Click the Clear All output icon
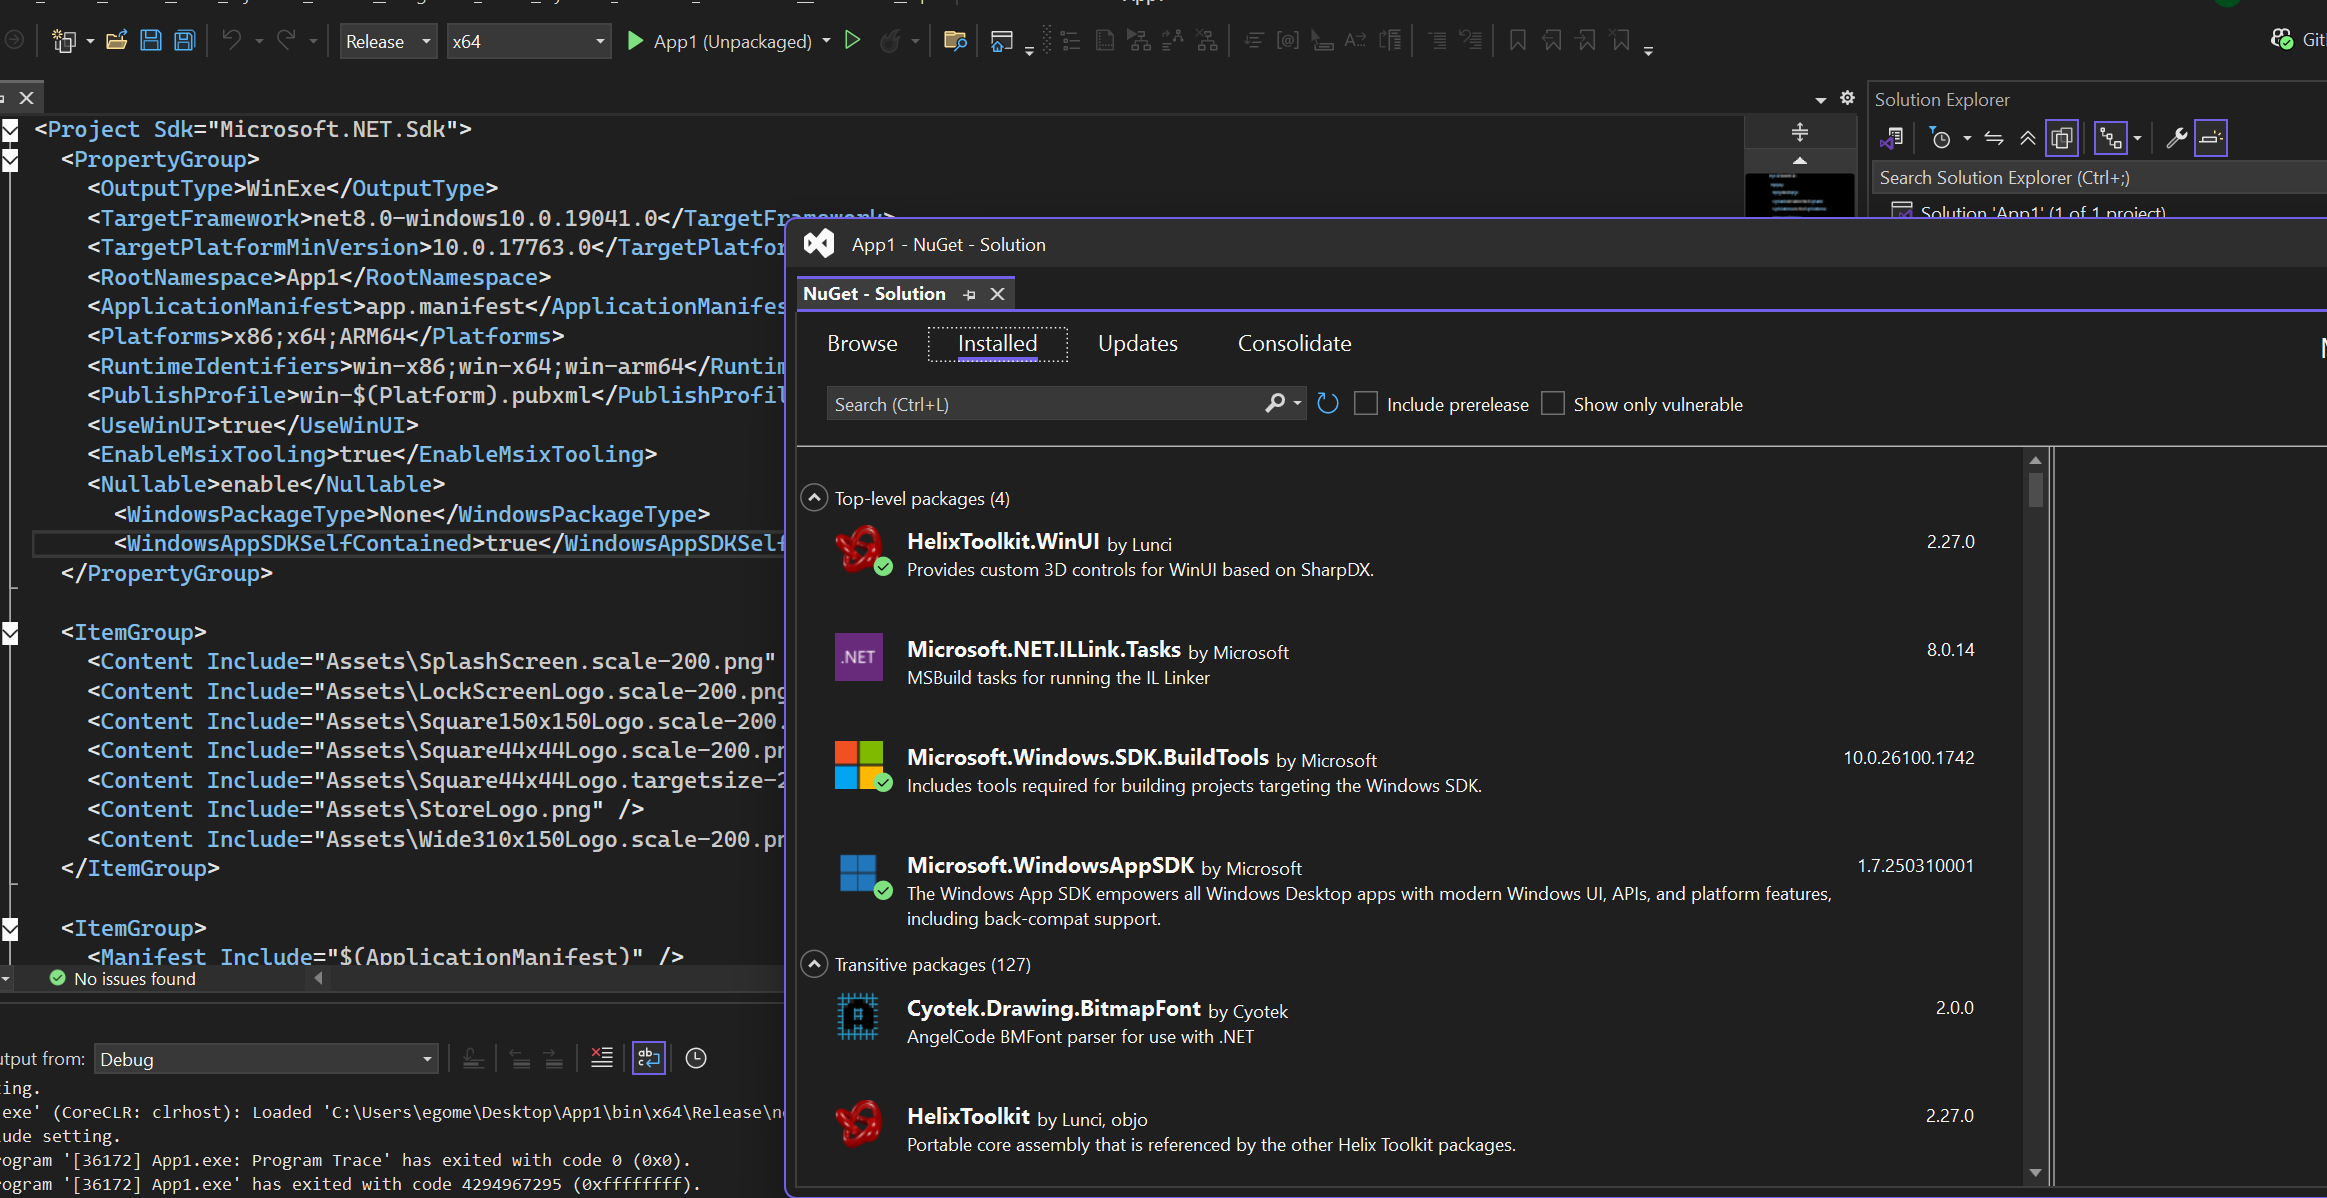The image size is (2327, 1198). point(602,1058)
